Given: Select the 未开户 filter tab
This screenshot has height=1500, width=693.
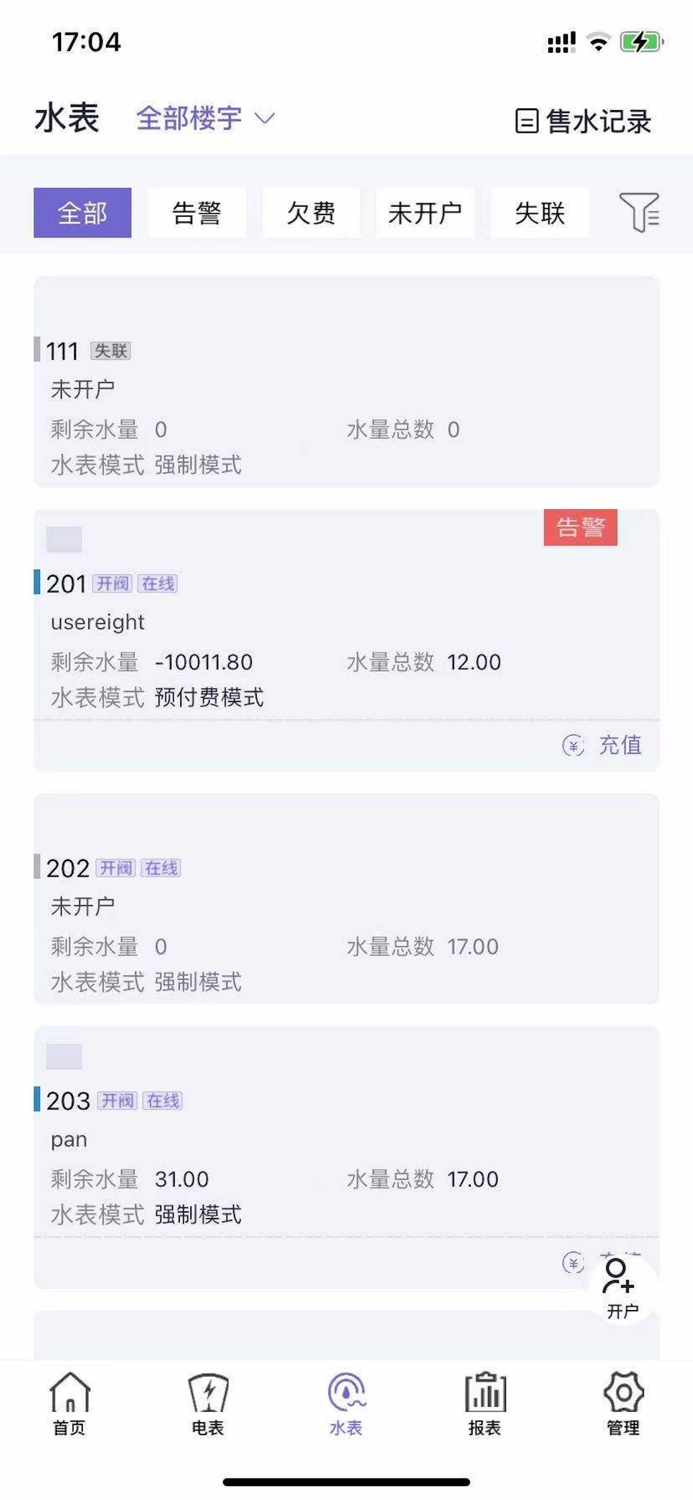Looking at the screenshot, I should pyautogui.click(x=425, y=212).
